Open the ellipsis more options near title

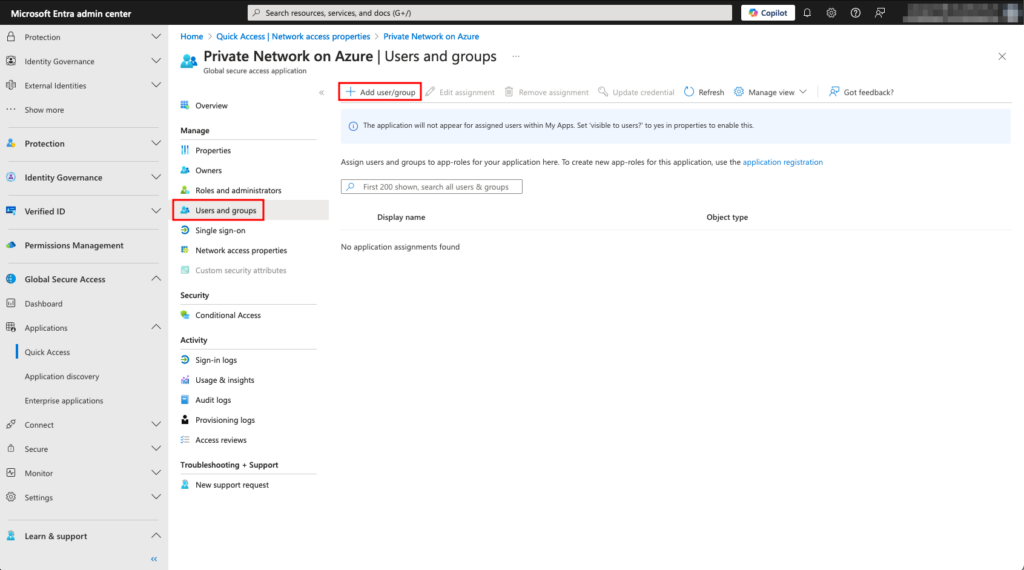[x=516, y=56]
